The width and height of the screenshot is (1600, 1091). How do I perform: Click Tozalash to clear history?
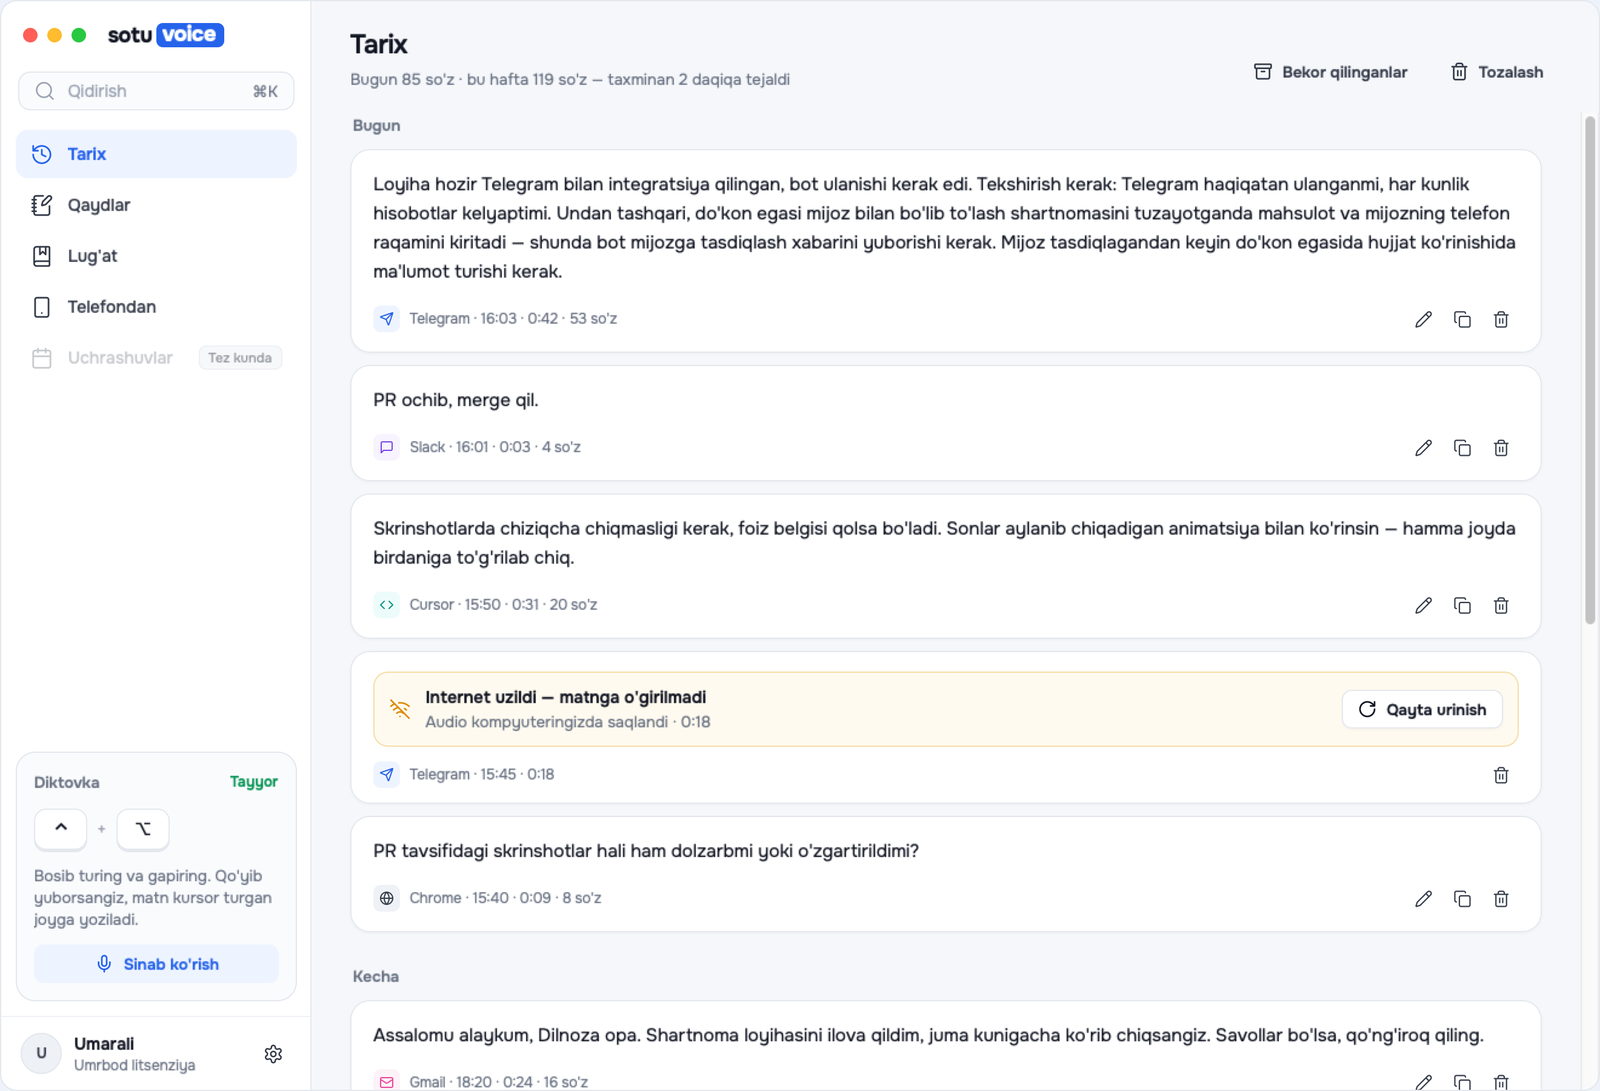1496,72
